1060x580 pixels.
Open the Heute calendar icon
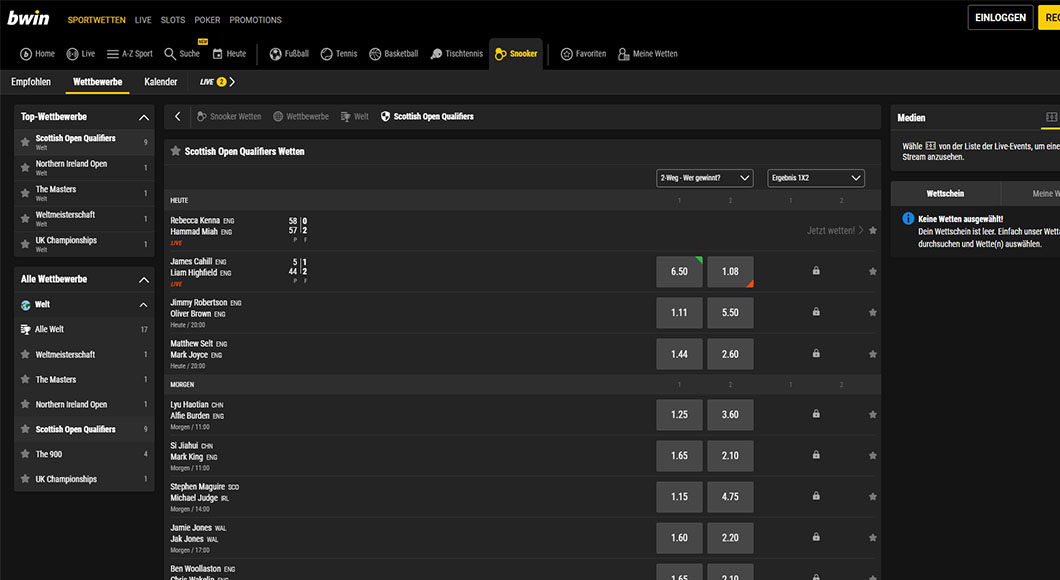click(217, 54)
